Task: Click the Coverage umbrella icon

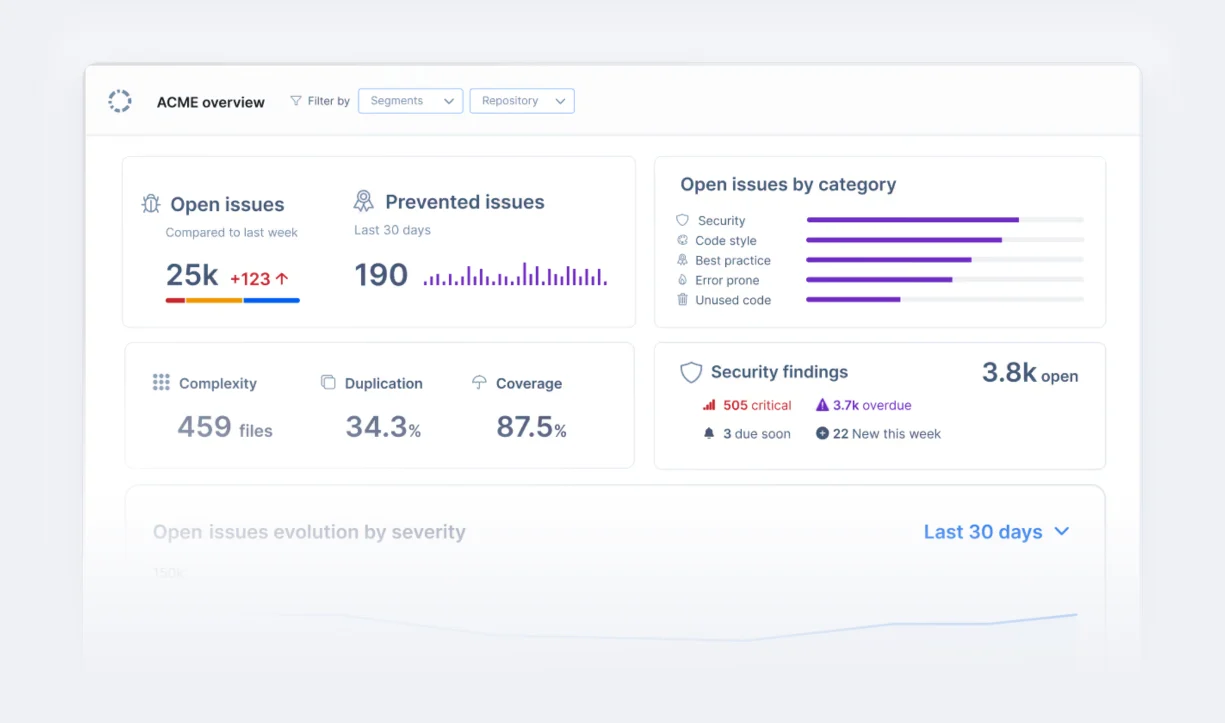Action: [x=479, y=382]
